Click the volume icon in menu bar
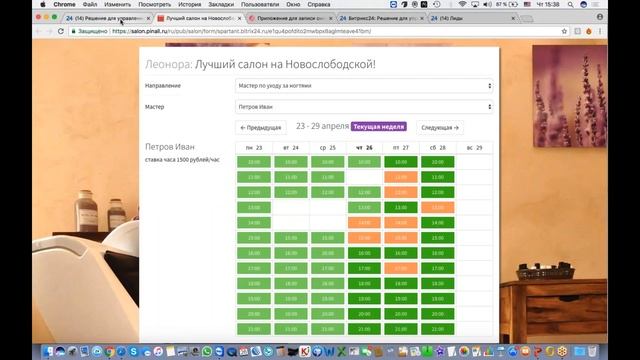640x360 pixels. [487, 4]
